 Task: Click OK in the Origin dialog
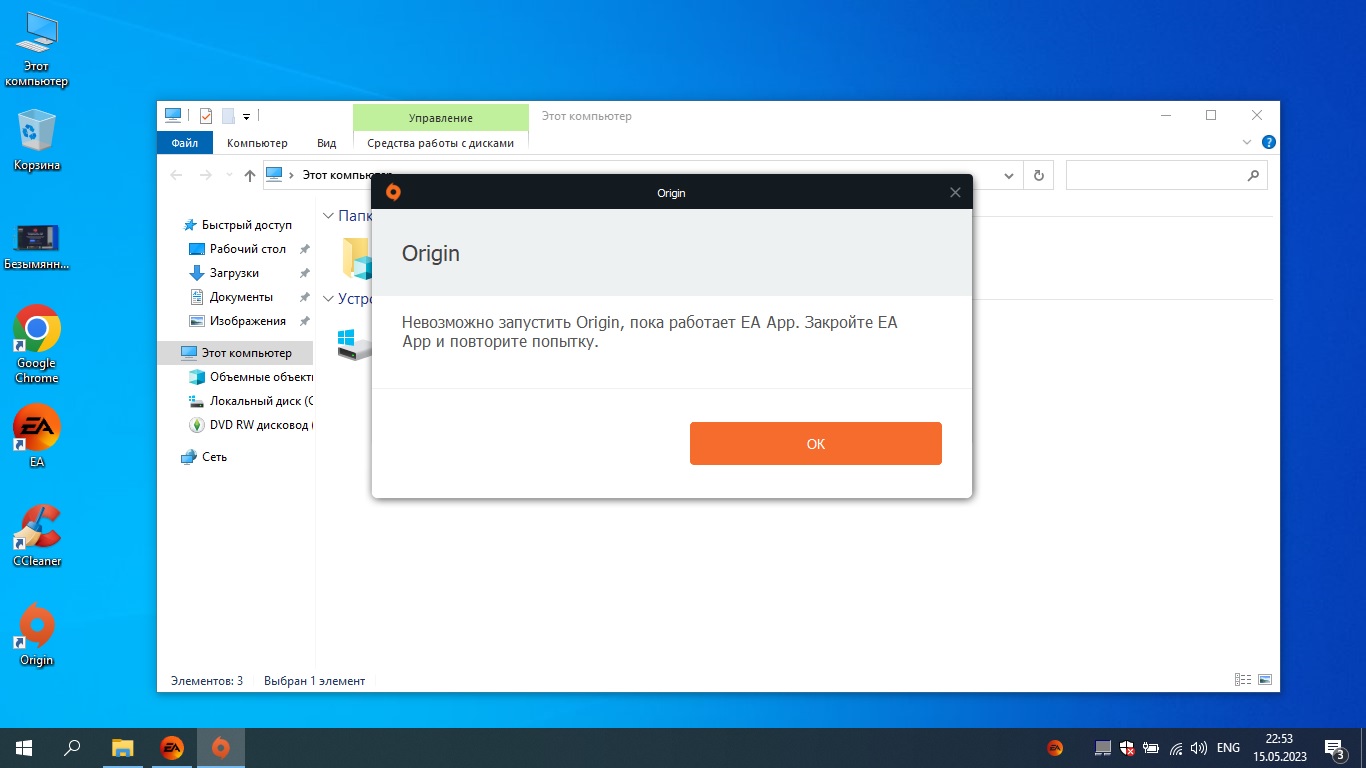point(815,443)
